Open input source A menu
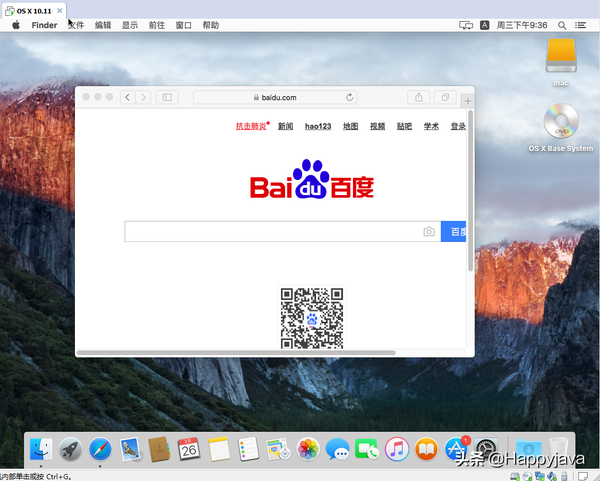 pos(484,25)
